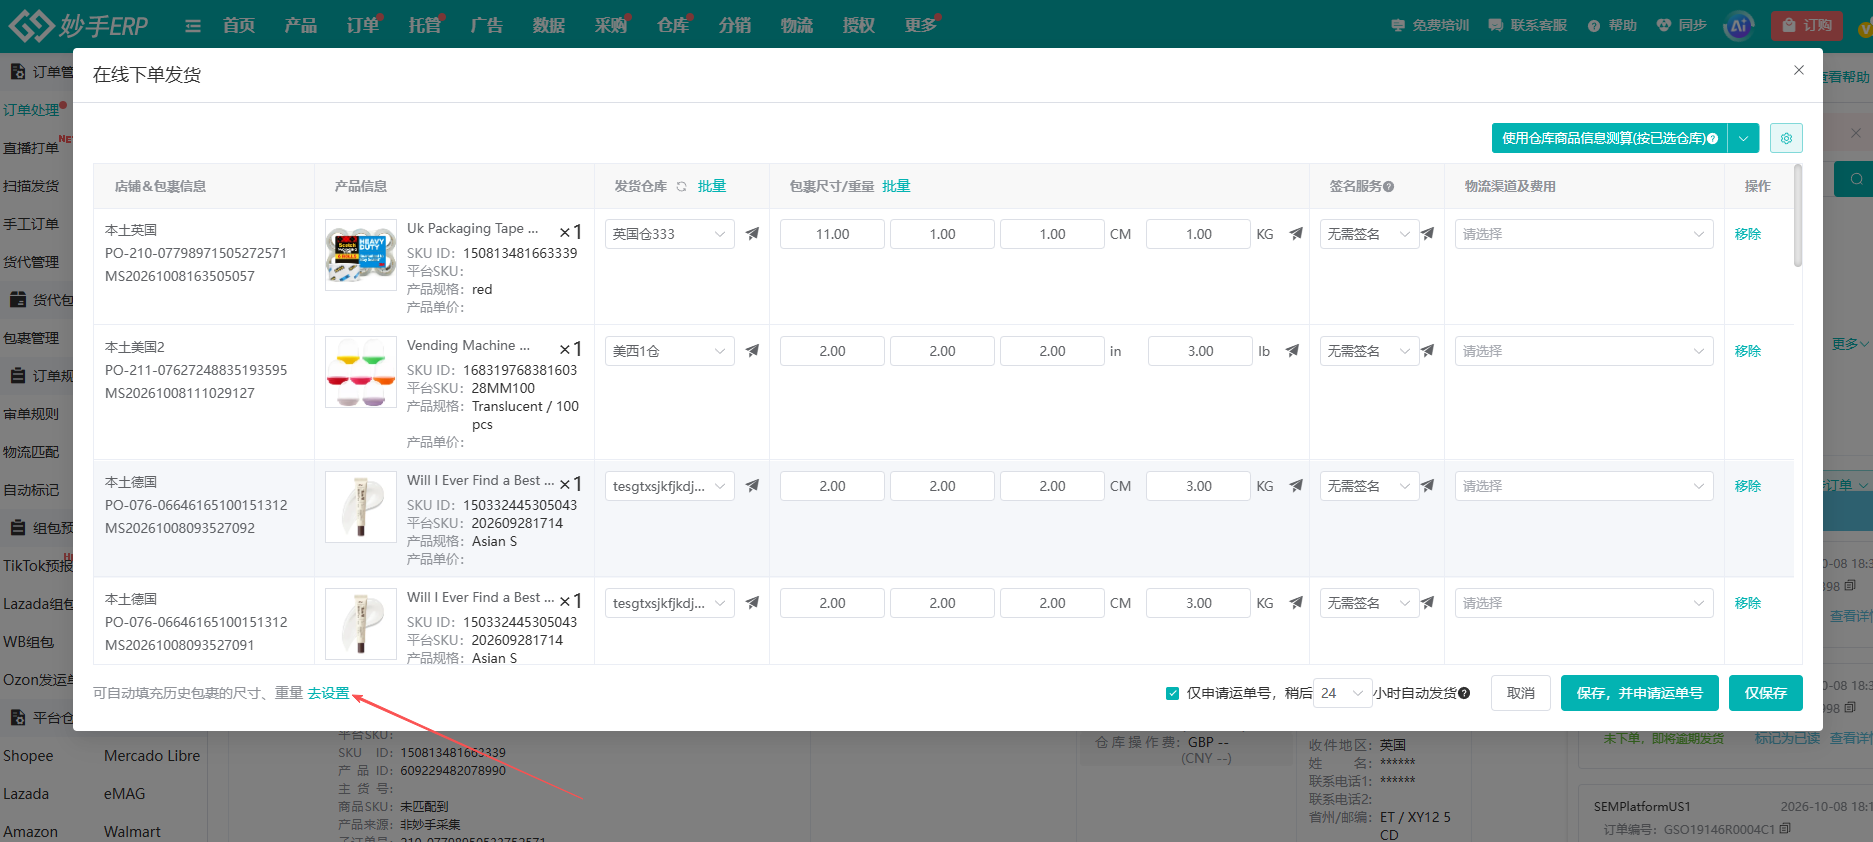This screenshot has width=1873, height=842.
Task: Open the 美西1仓 warehouse dropdown
Action: 669,351
